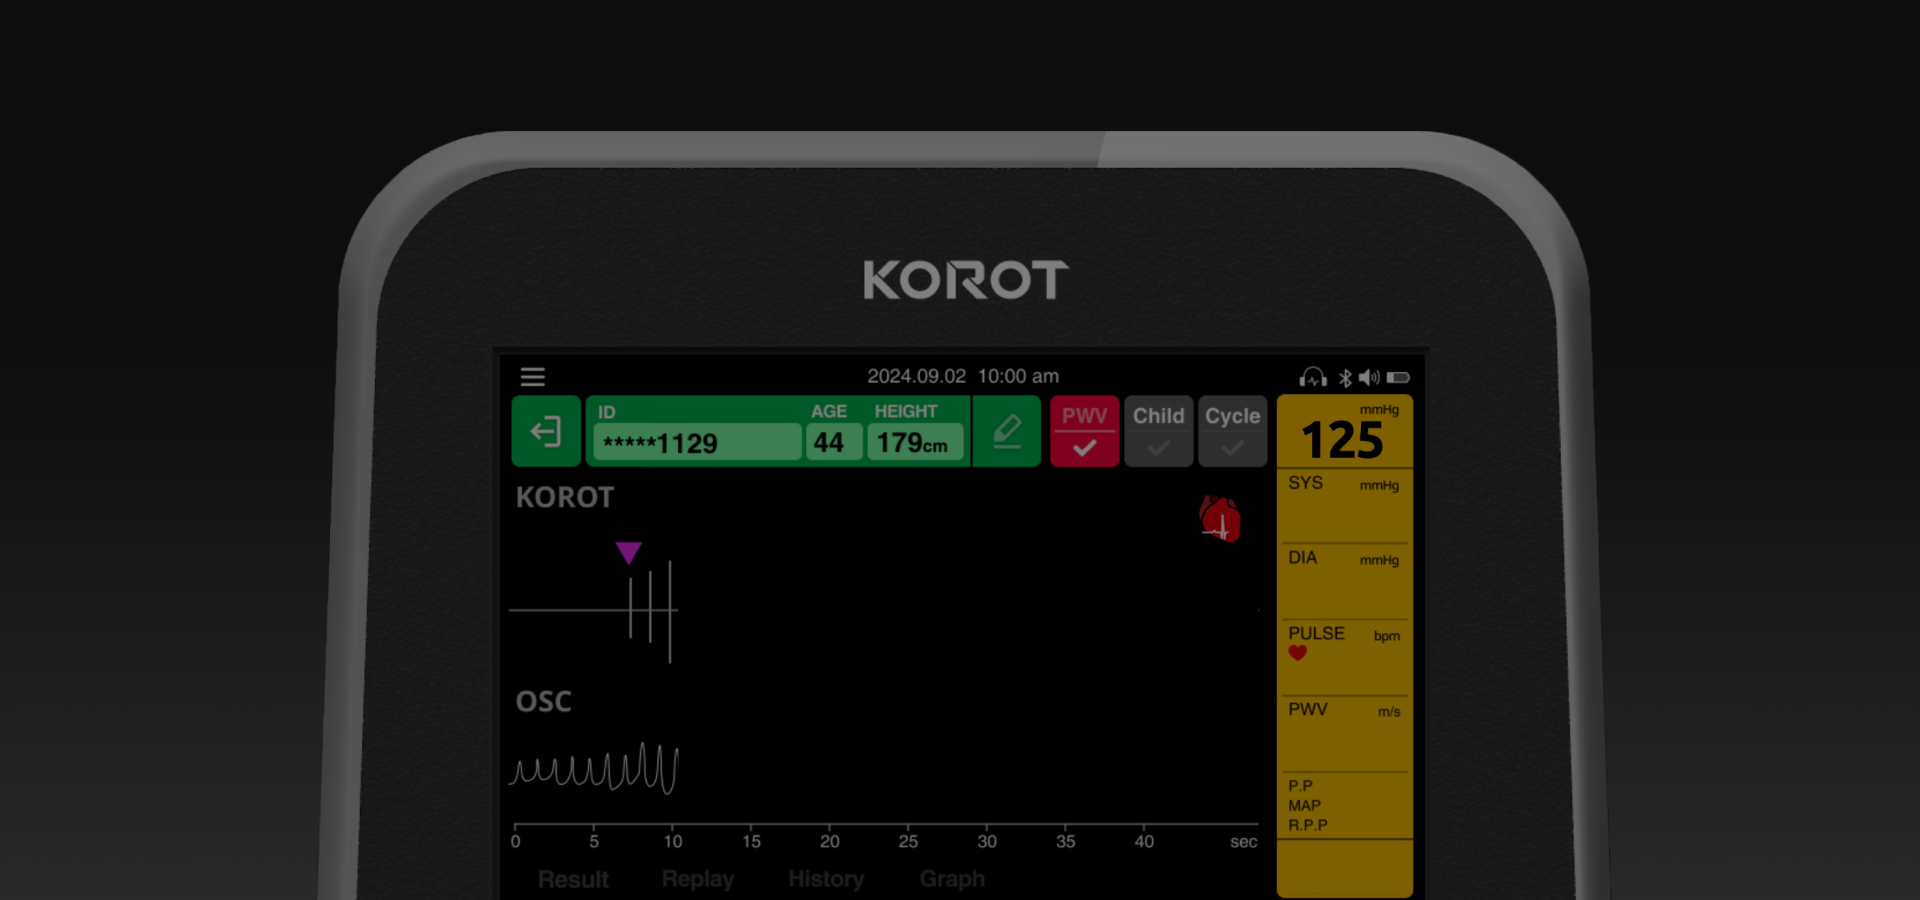Screen dimensions: 1920x900
Task: Open the Result tab
Action: [x=573, y=879]
